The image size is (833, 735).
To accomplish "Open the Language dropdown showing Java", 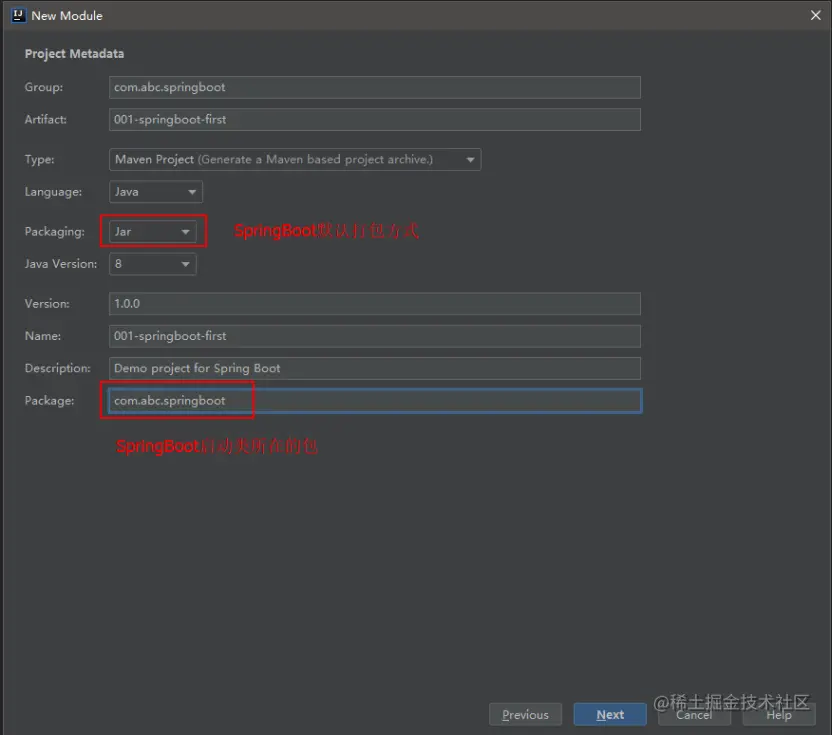I will click(156, 192).
